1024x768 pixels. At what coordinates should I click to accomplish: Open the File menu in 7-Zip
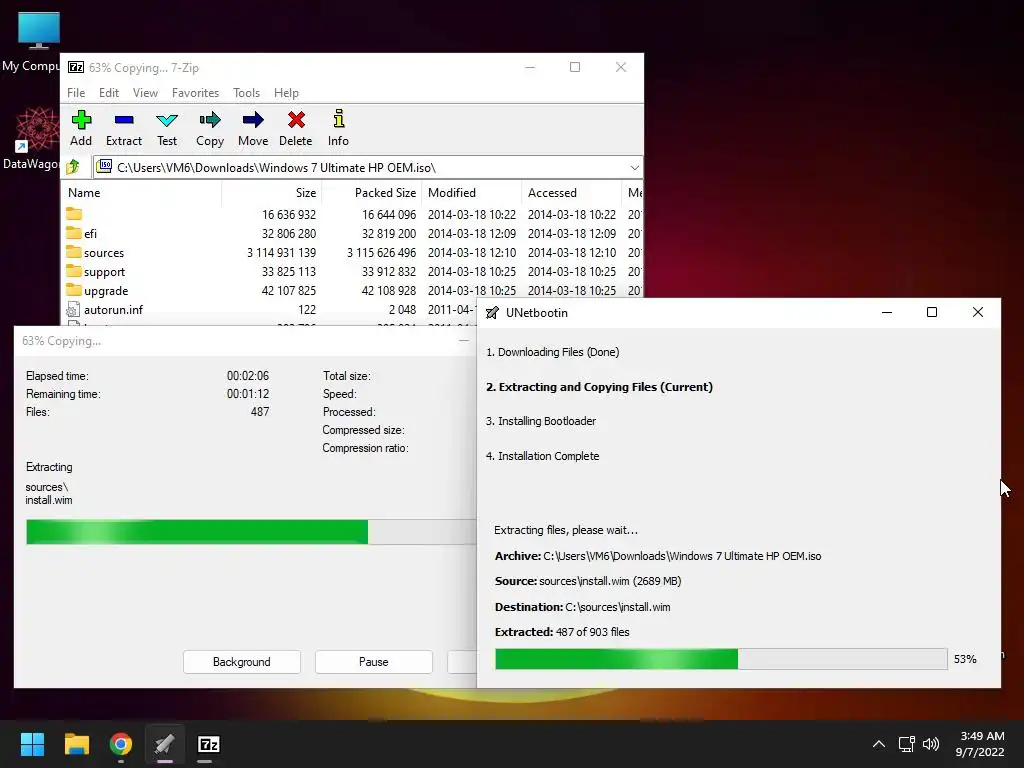coord(76,93)
